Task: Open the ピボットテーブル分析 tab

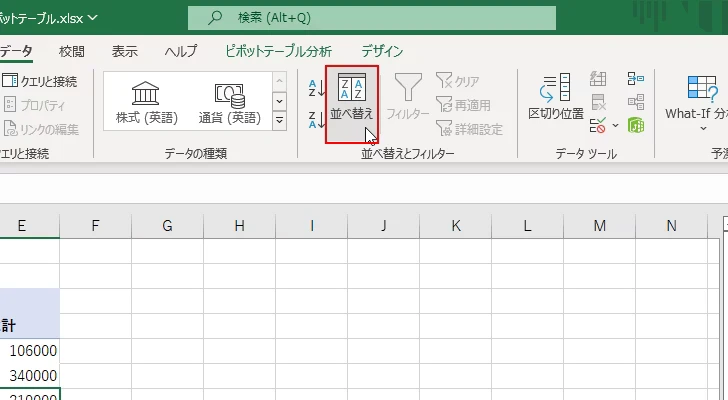Action: click(x=279, y=51)
